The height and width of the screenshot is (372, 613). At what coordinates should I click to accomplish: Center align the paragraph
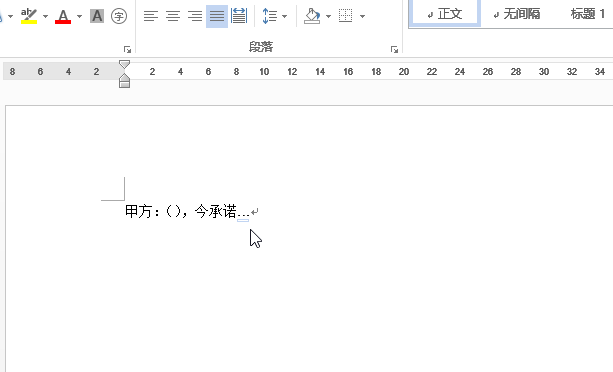point(173,16)
